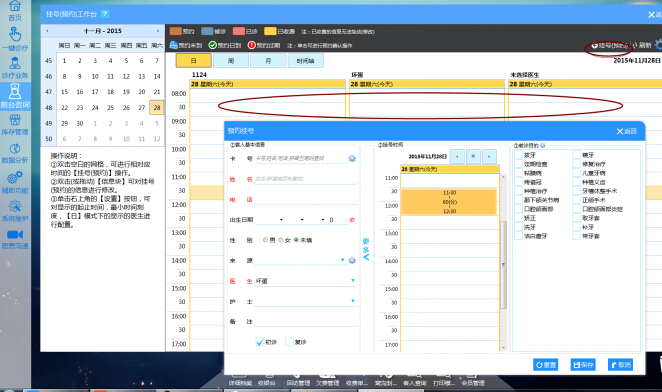Viewport: 662px width, 392px height.
Task: Click the dialog schedule vertical scrollbar
Action: [x=503, y=264]
